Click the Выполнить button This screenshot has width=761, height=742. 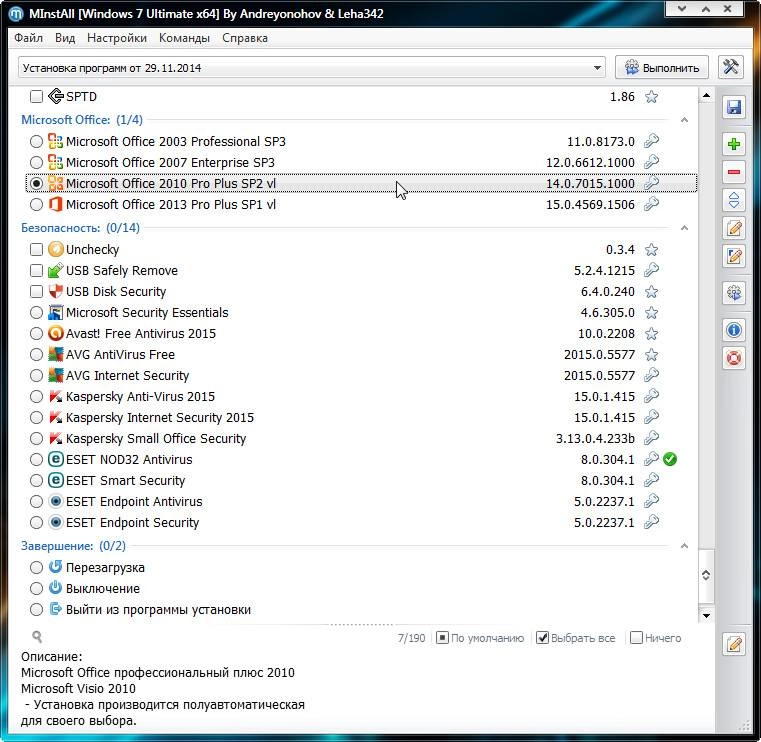point(662,67)
